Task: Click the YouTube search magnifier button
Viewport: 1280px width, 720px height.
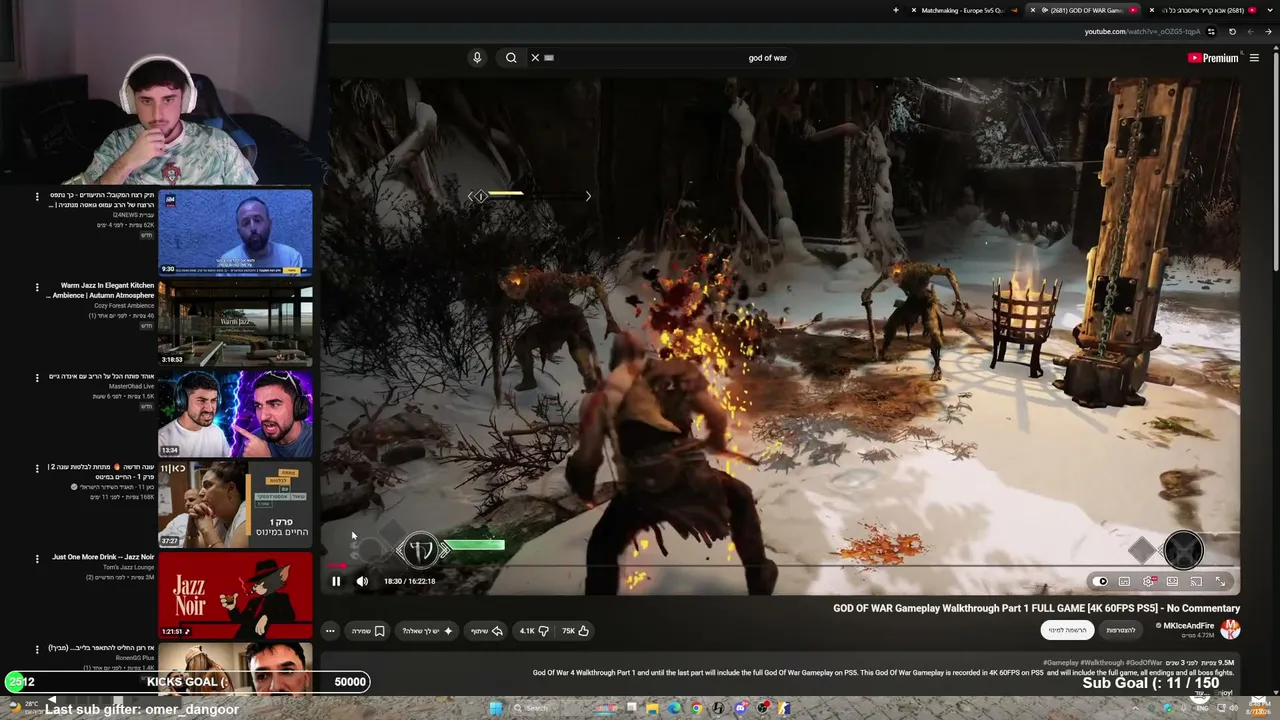Action: click(x=511, y=58)
